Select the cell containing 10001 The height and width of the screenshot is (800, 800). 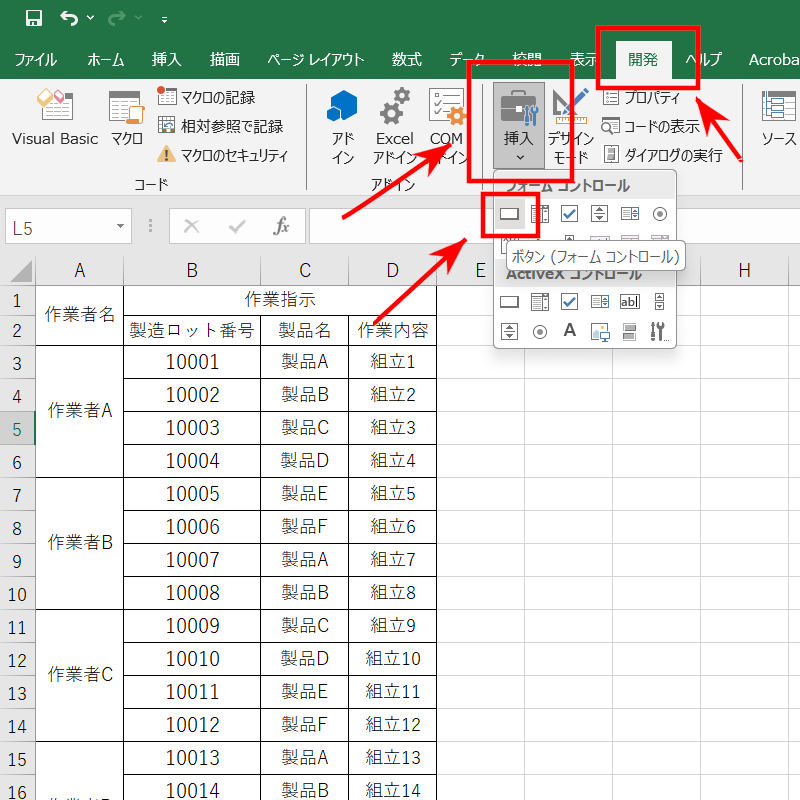[x=191, y=360]
